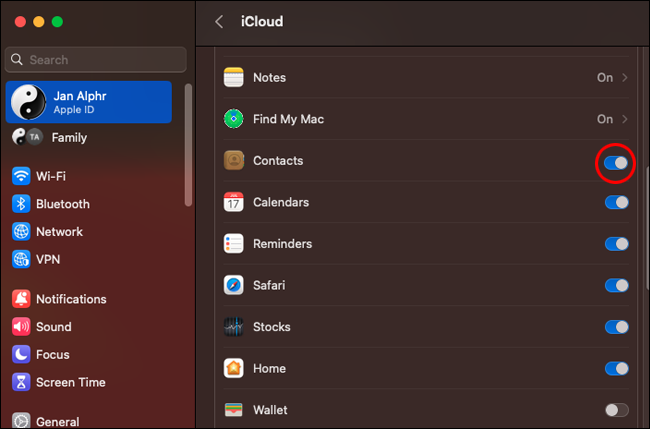Click the "iCloud" pane title
Image resolution: width=650 pixels, height=429 pixels.
coord(262,22)
